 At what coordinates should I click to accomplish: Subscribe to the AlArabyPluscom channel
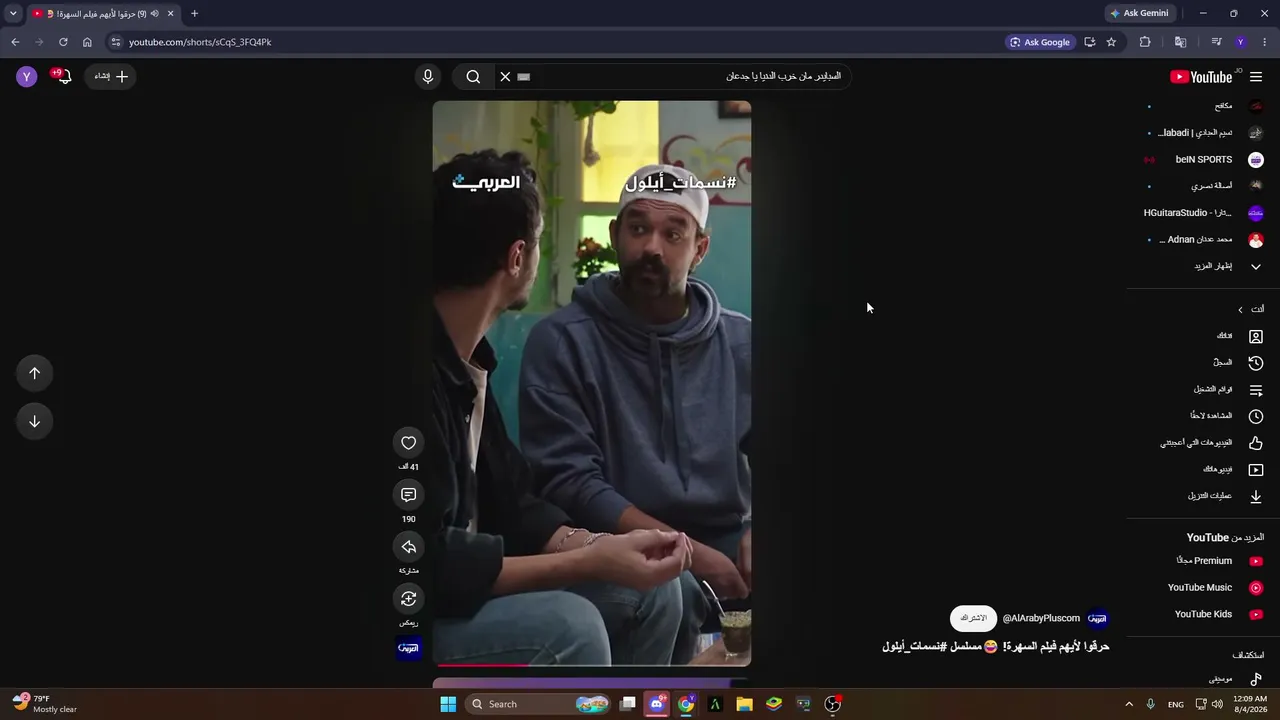click(973, 618)
